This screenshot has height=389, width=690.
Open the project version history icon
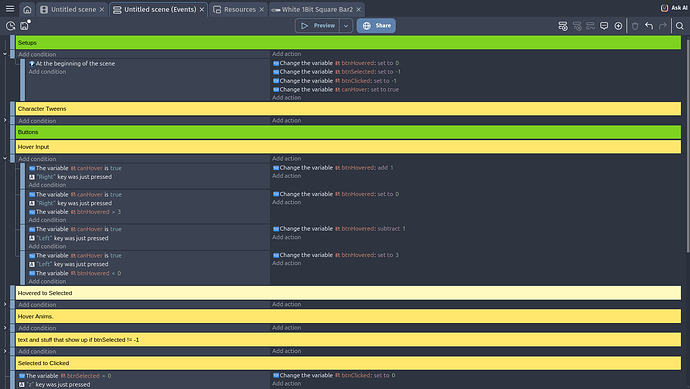(x=11, y=26)
